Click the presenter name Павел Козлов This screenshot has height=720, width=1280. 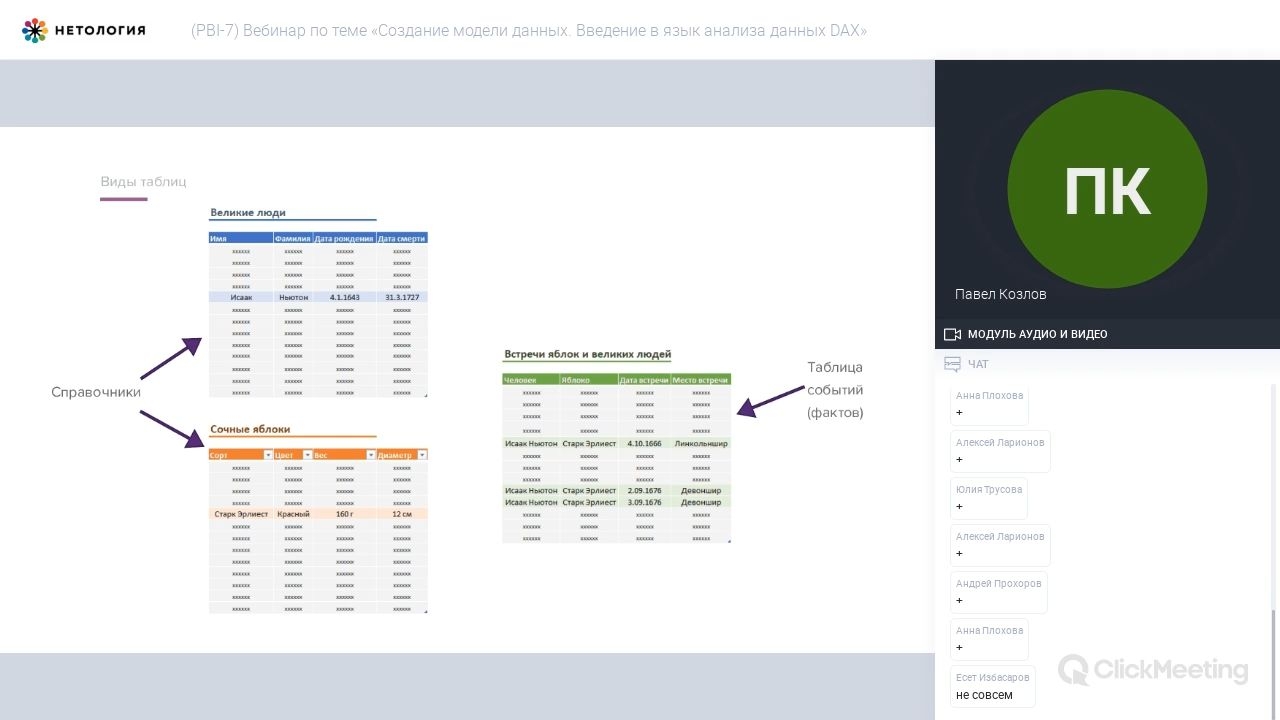tap(1001, 294)
